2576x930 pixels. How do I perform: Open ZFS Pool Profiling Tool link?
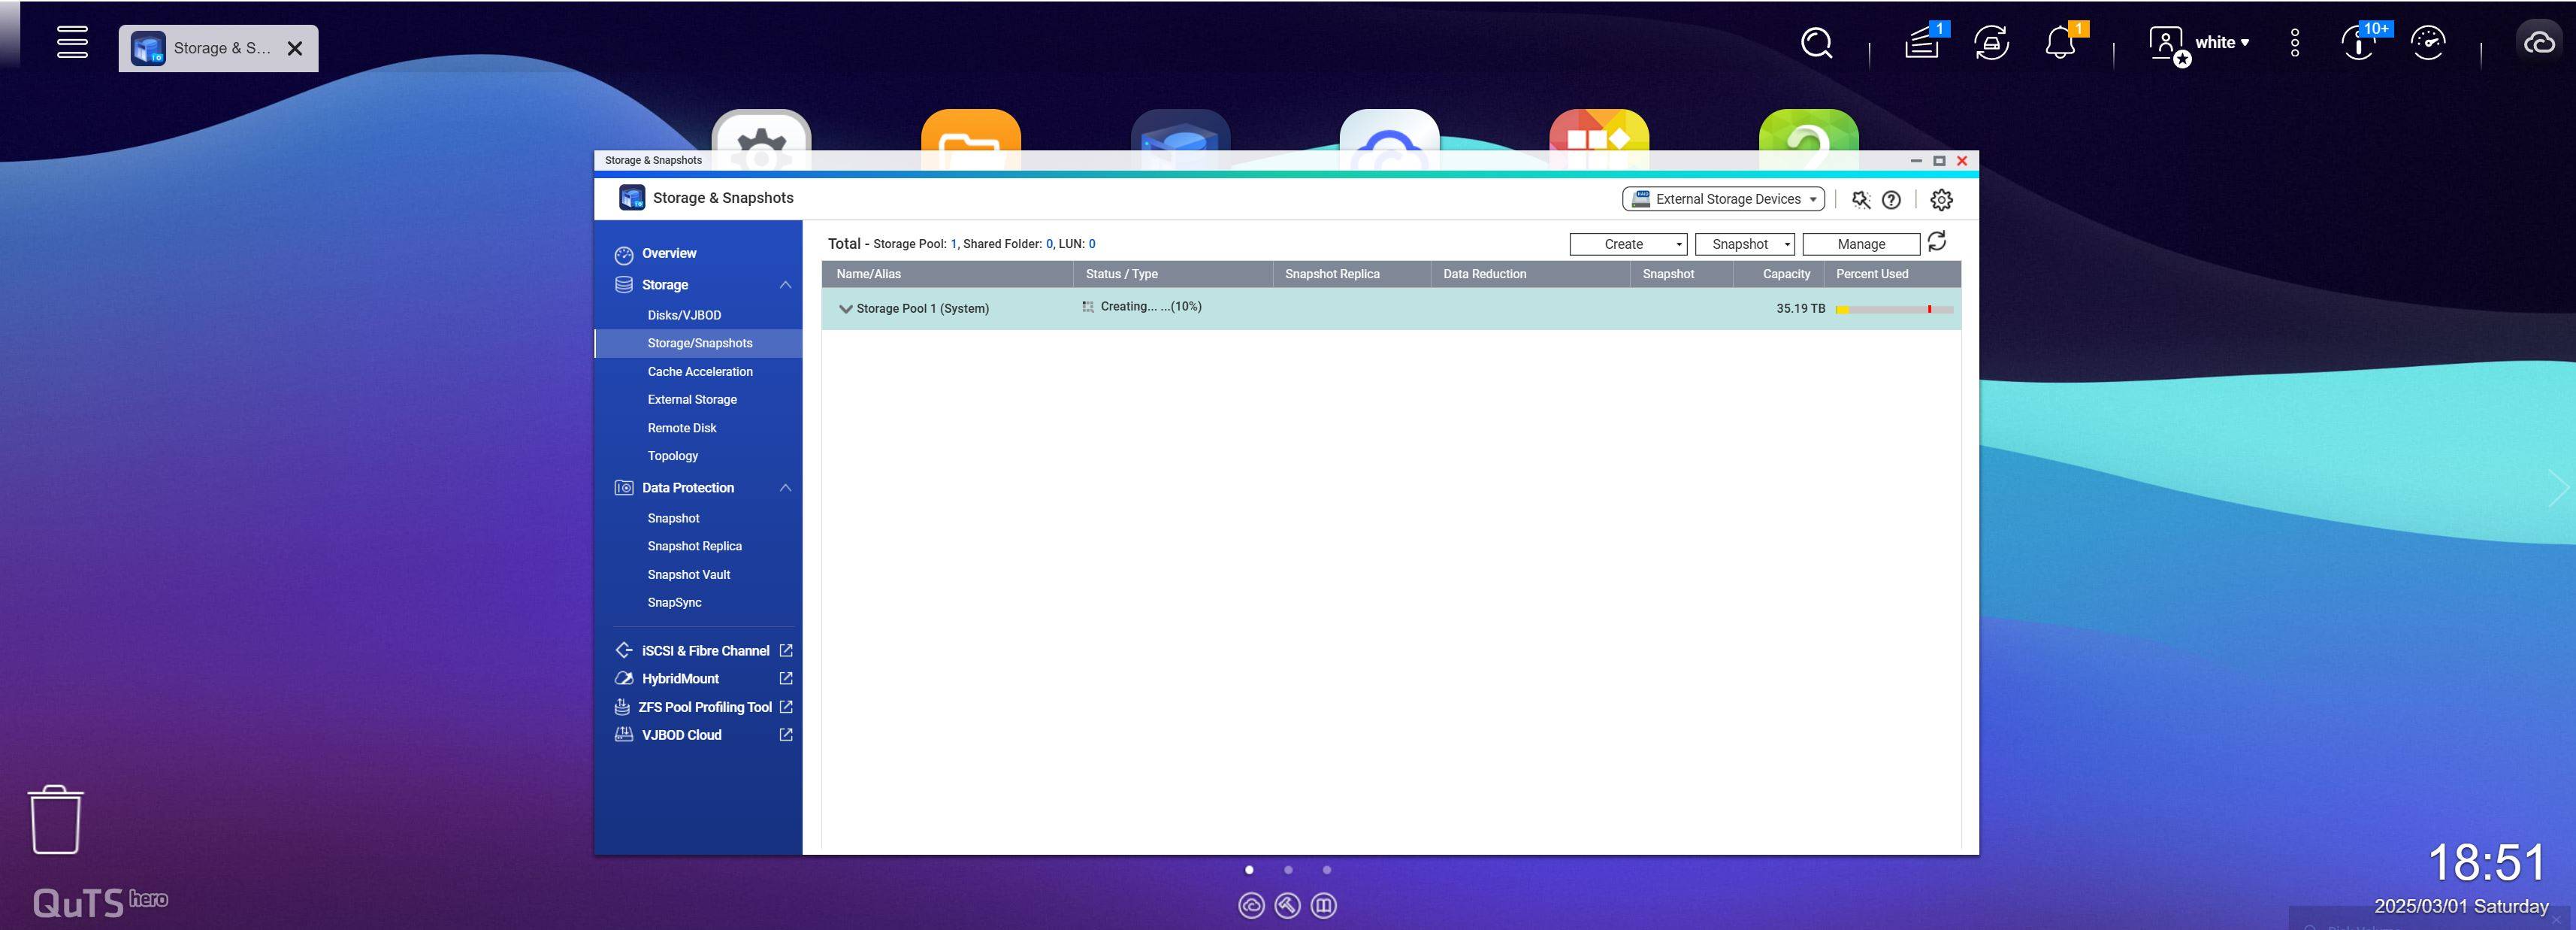[x=703, y=707]
